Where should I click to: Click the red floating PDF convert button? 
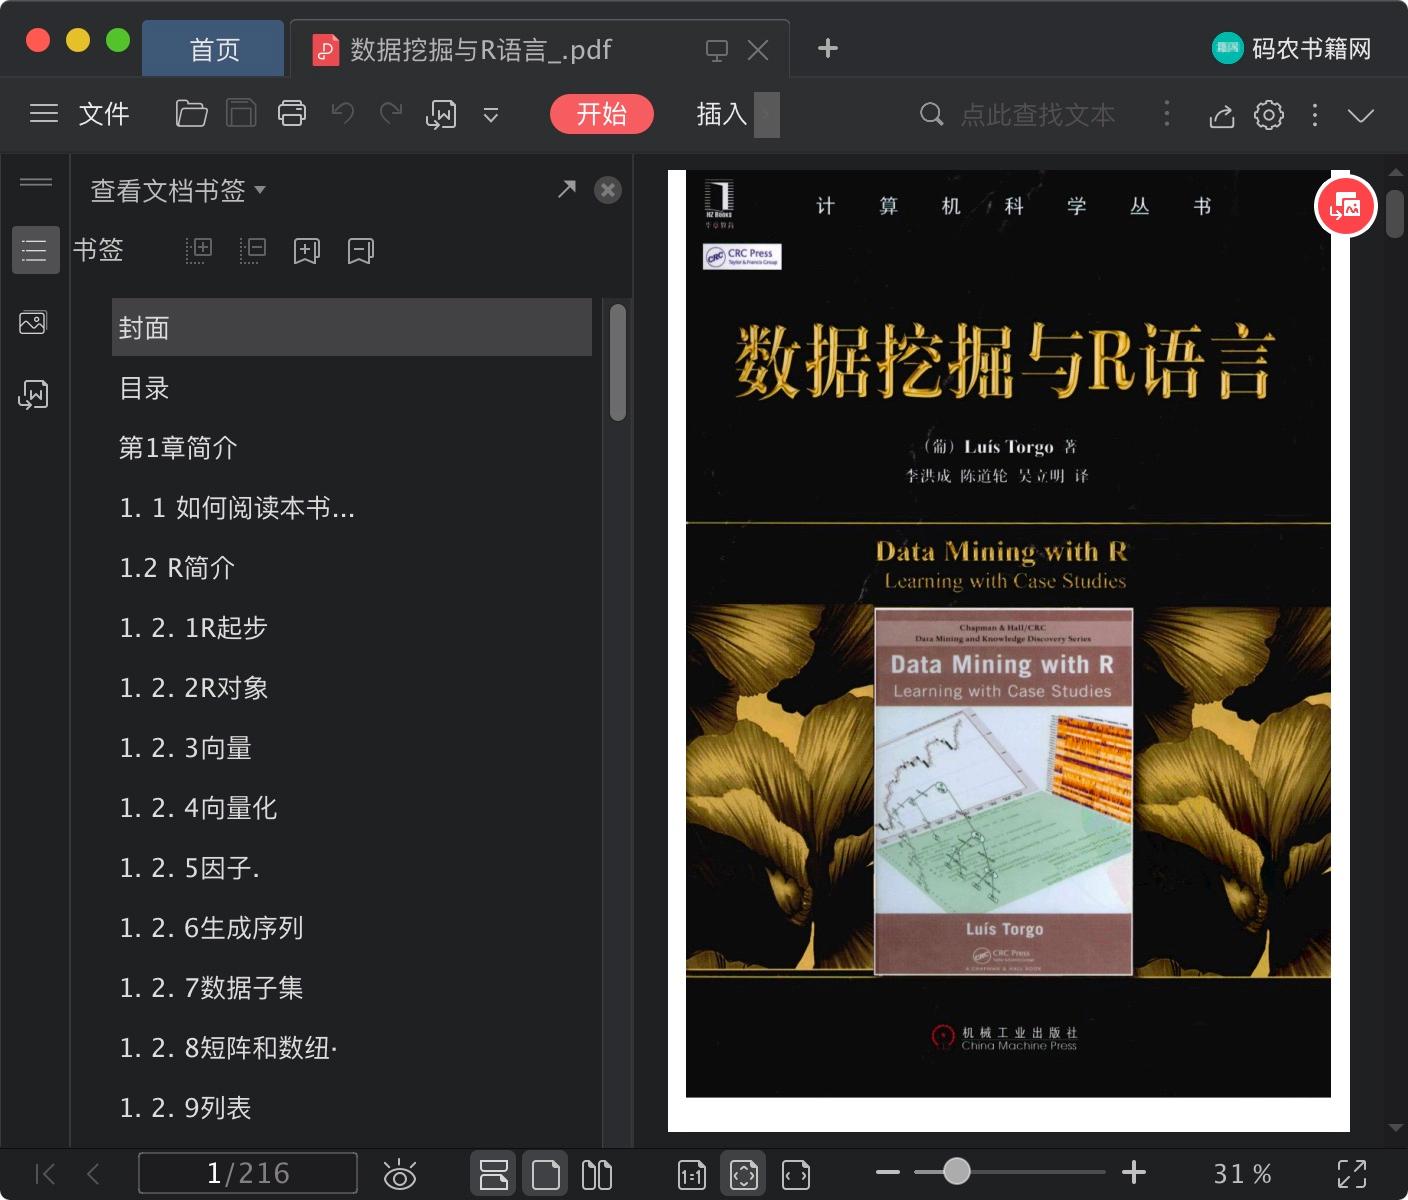[x=1345, y=207]
